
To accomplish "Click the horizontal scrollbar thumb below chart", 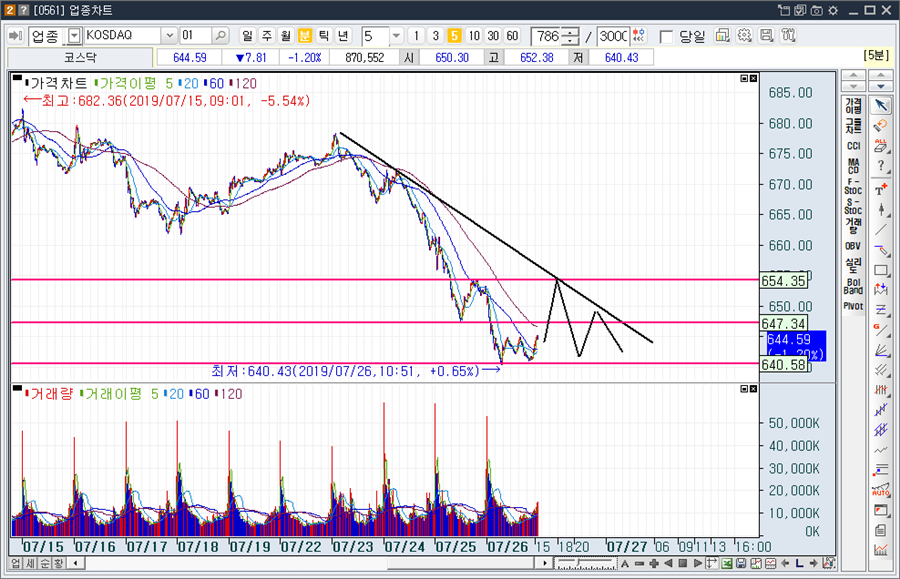I will tap(462, 564).
